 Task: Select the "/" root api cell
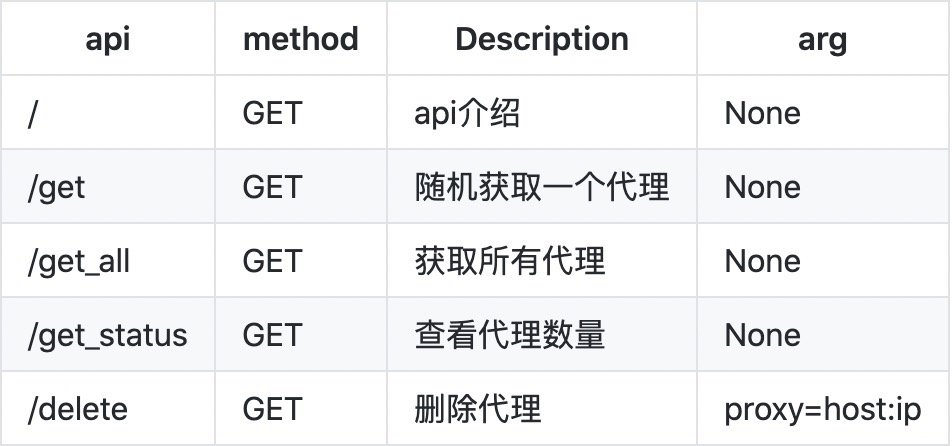[34, 113]
